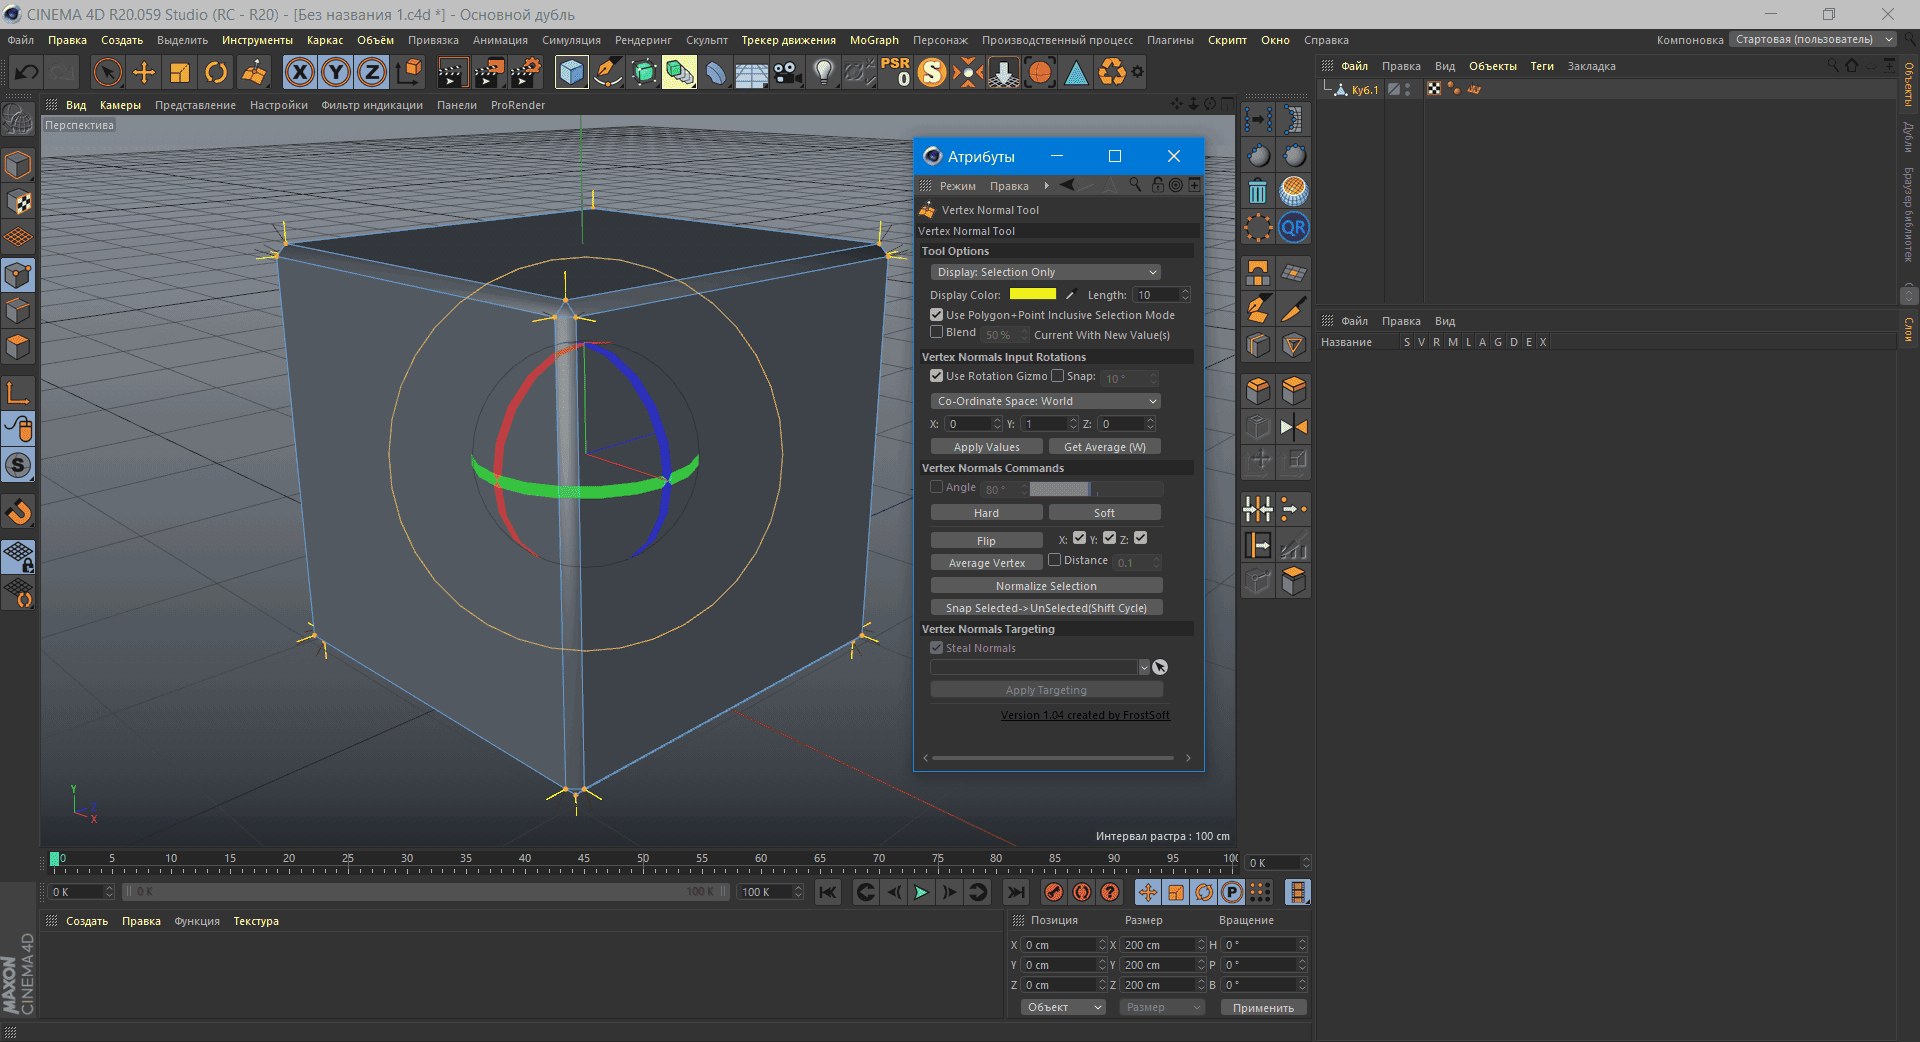The image size is (1920, 1042).
Task: Open the Spline pen tool
Action: click(607, 72)
